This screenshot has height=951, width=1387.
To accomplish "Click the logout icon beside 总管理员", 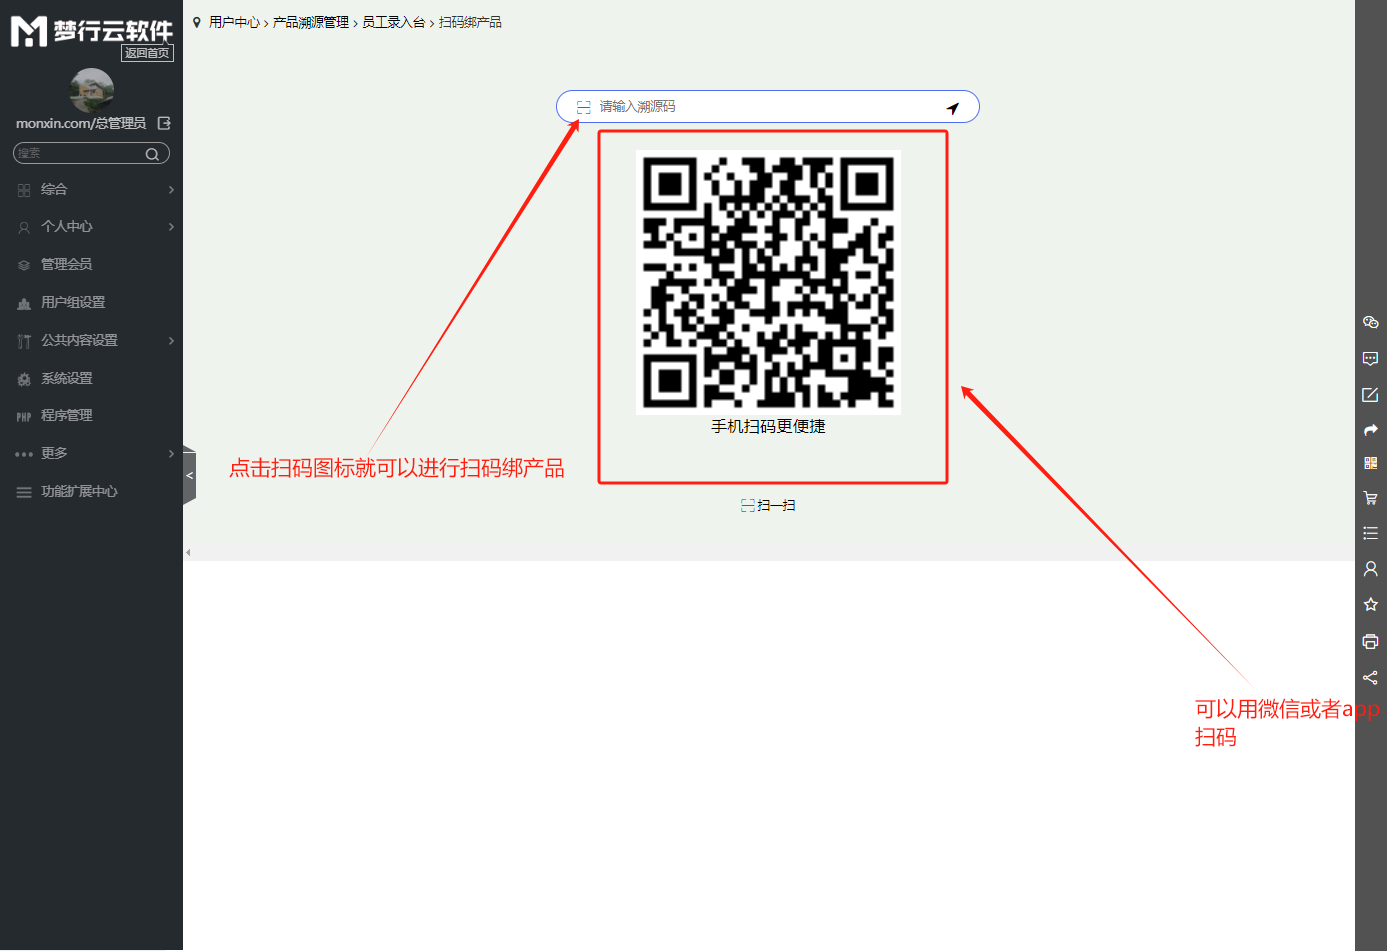I will [164, 123].
